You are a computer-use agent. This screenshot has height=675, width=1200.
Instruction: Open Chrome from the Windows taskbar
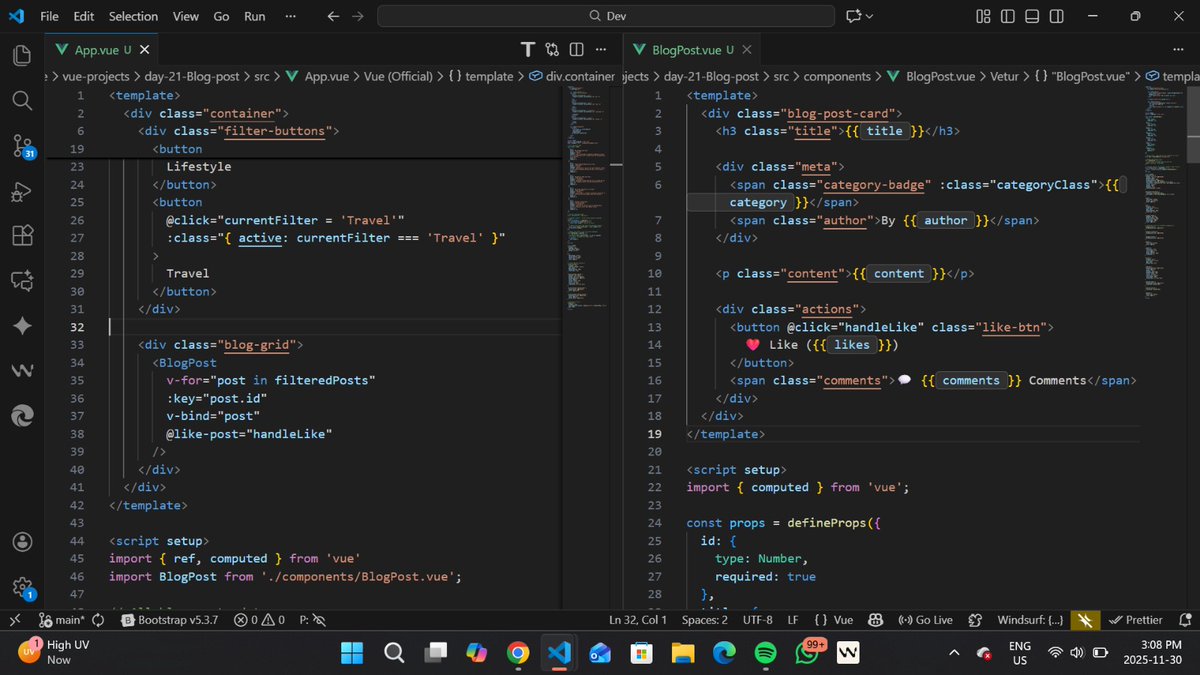pyautogui.click(x=516, y=653)
